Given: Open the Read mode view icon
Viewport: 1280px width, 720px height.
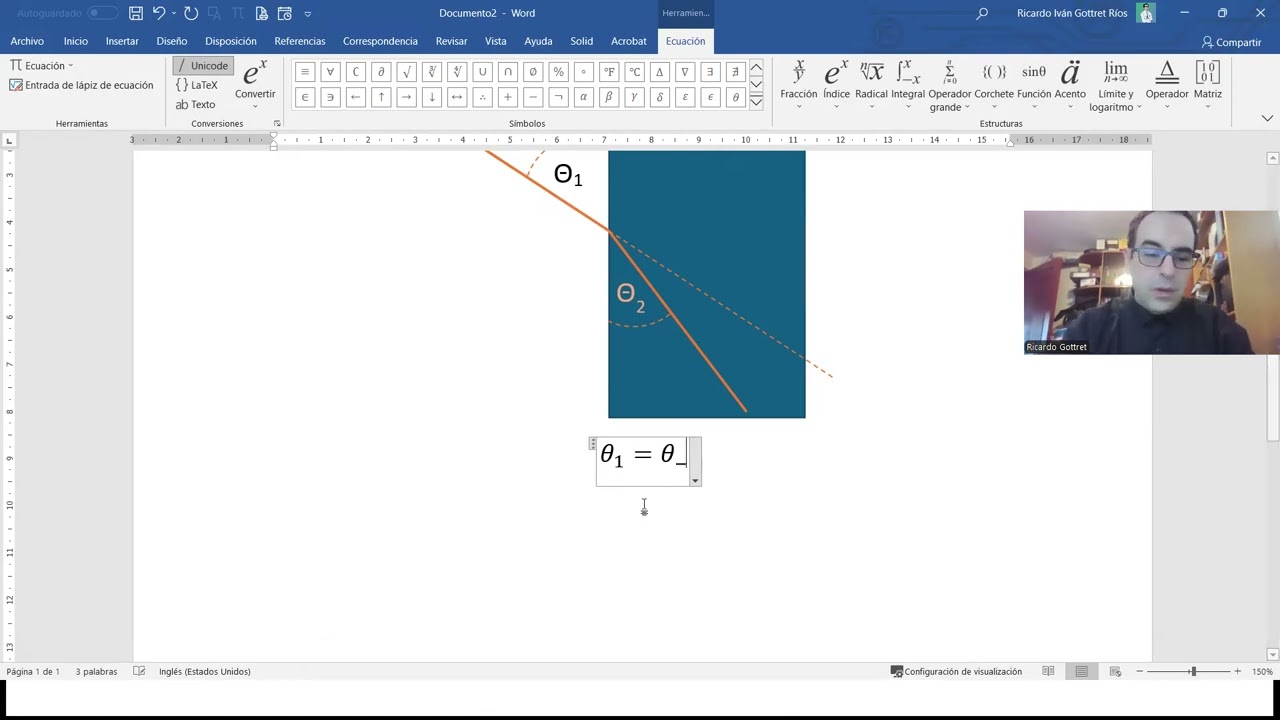Looking at the screenshot, I should (x=1048, y=671).
